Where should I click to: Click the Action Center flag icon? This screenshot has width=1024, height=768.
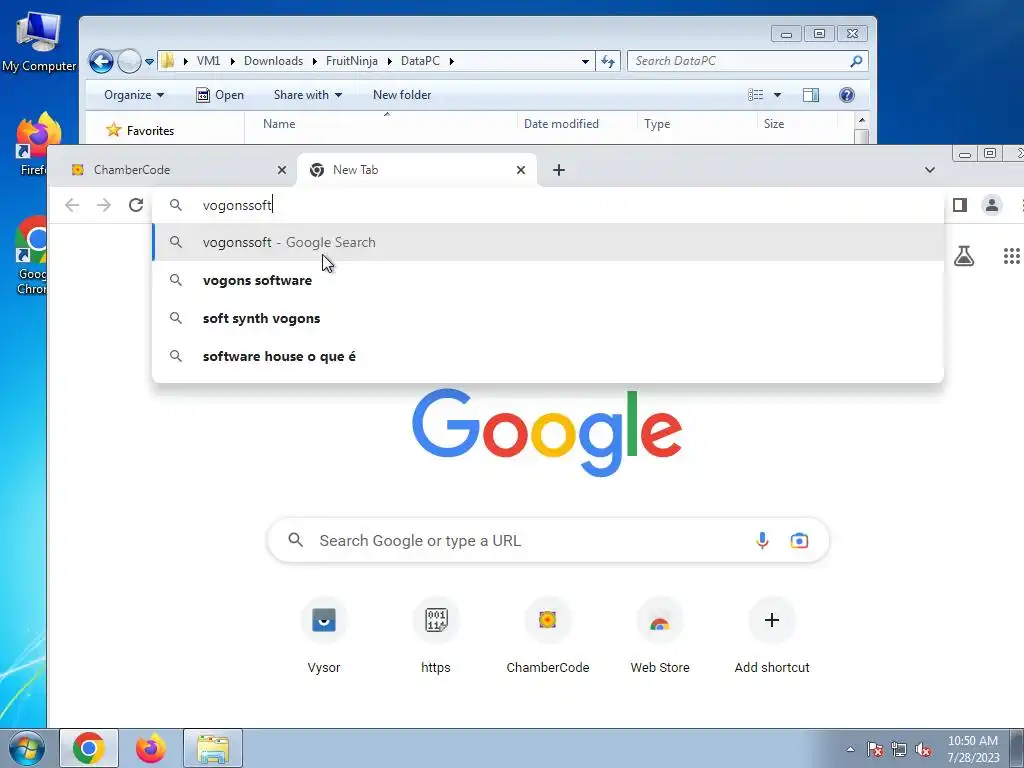875,750
